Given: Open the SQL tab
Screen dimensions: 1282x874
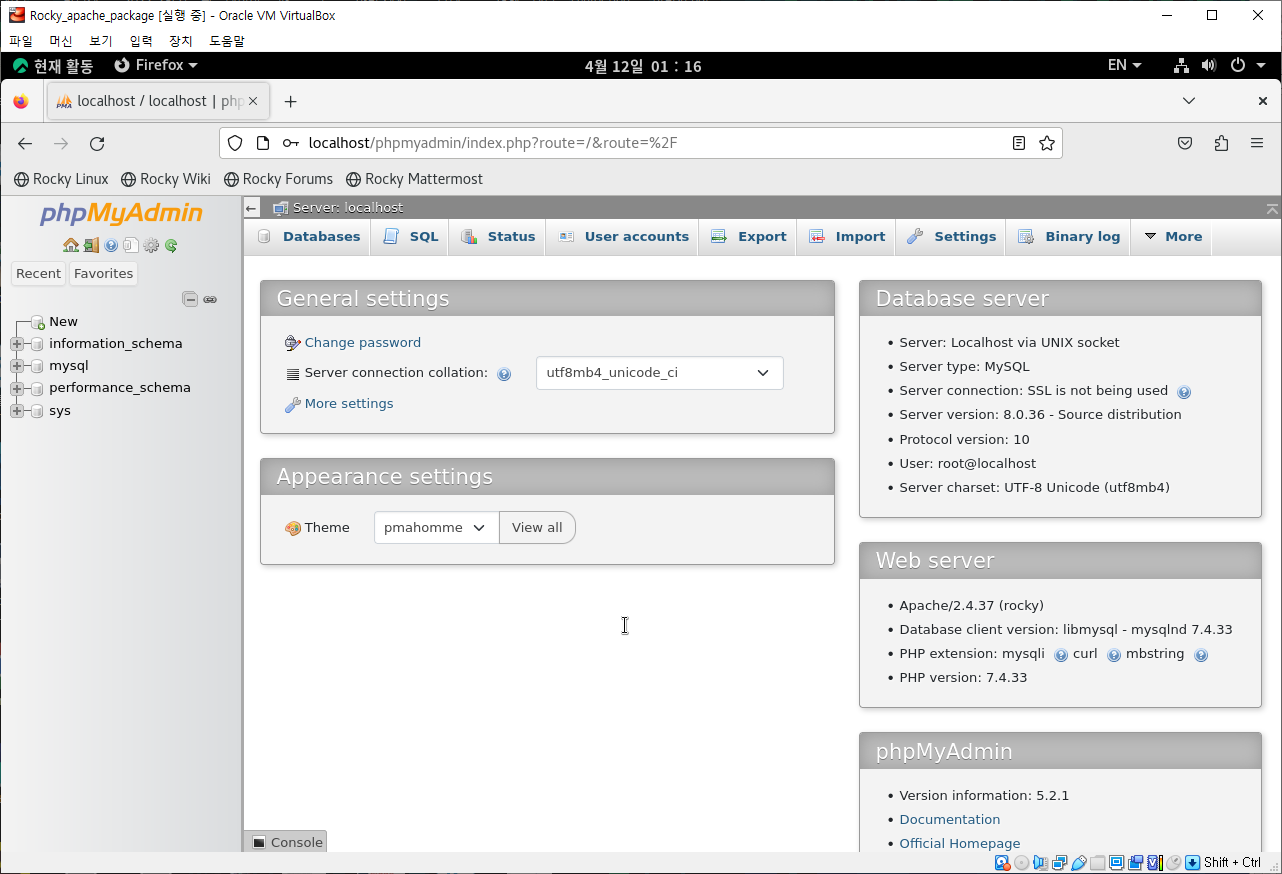Looking at the screenshot, I should pos(410,237).
